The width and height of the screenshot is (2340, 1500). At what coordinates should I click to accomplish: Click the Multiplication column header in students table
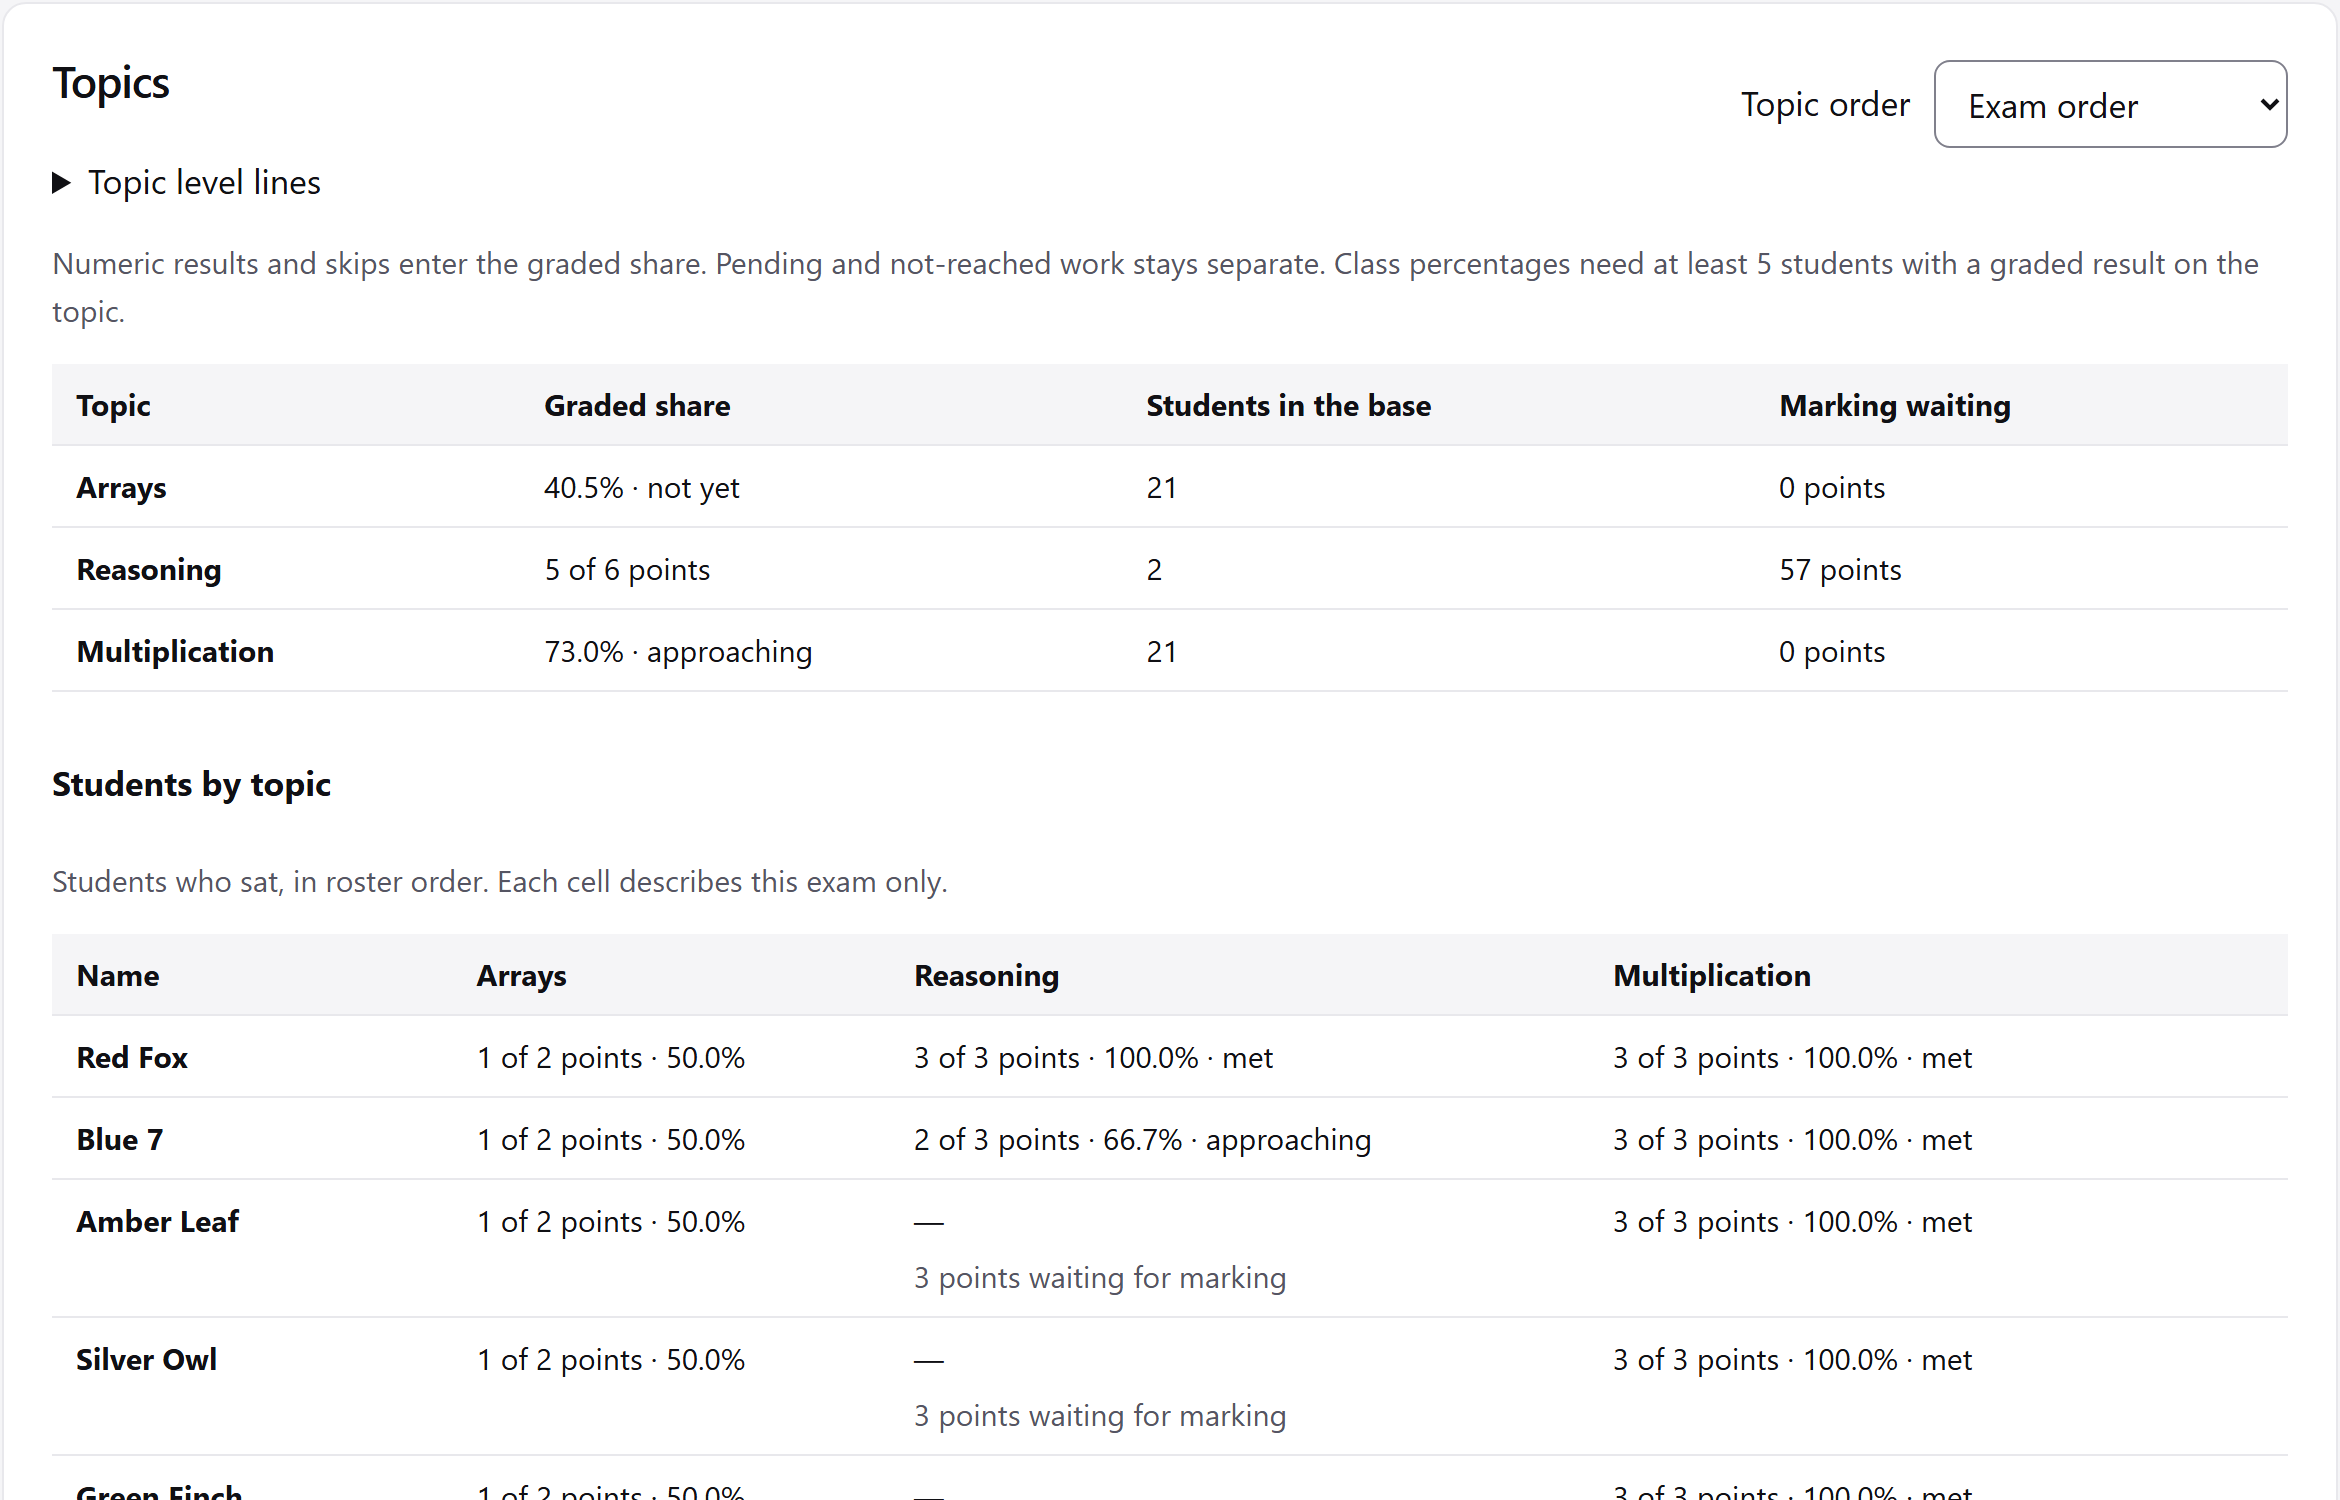(1712, 975)
